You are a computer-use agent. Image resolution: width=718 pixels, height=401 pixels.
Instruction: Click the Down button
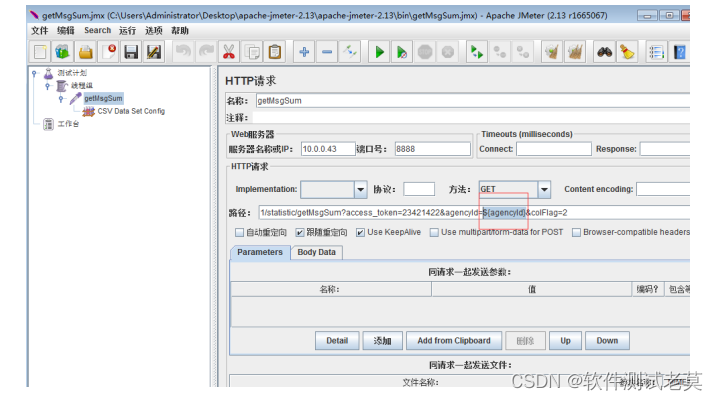[607, 341]
